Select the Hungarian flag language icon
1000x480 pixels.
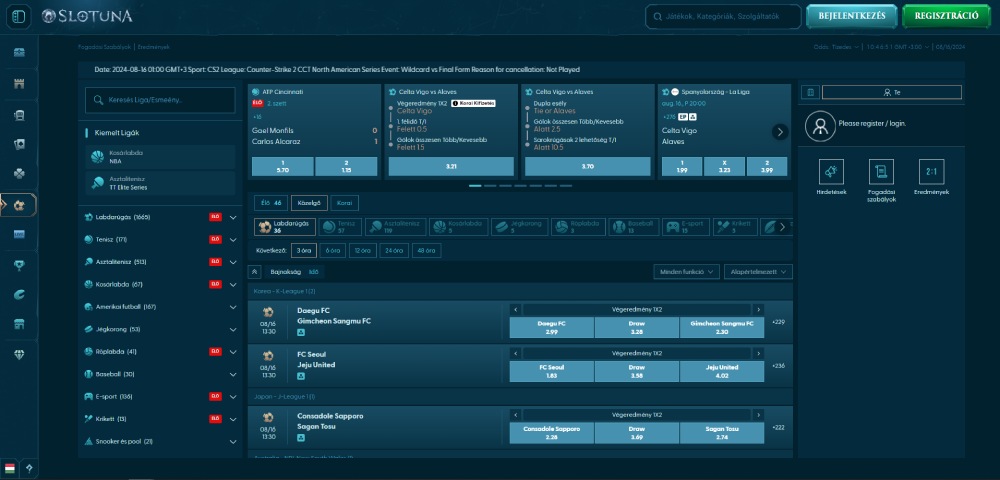pos(10,467)
